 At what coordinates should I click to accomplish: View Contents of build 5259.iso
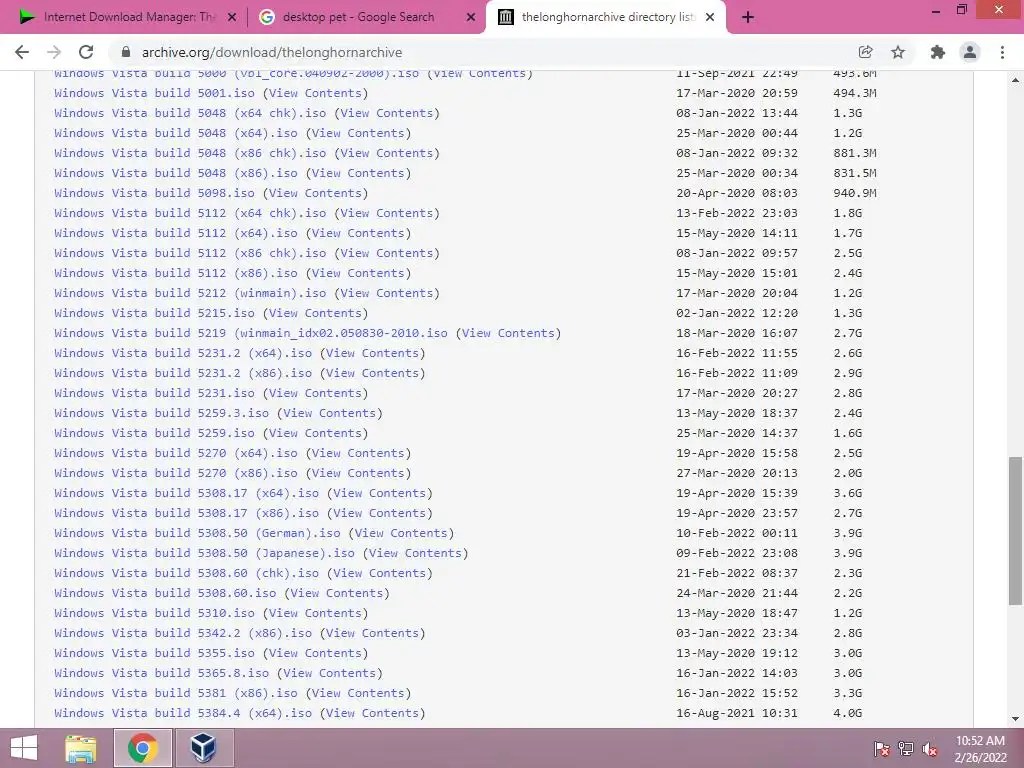tap(315, 433)
